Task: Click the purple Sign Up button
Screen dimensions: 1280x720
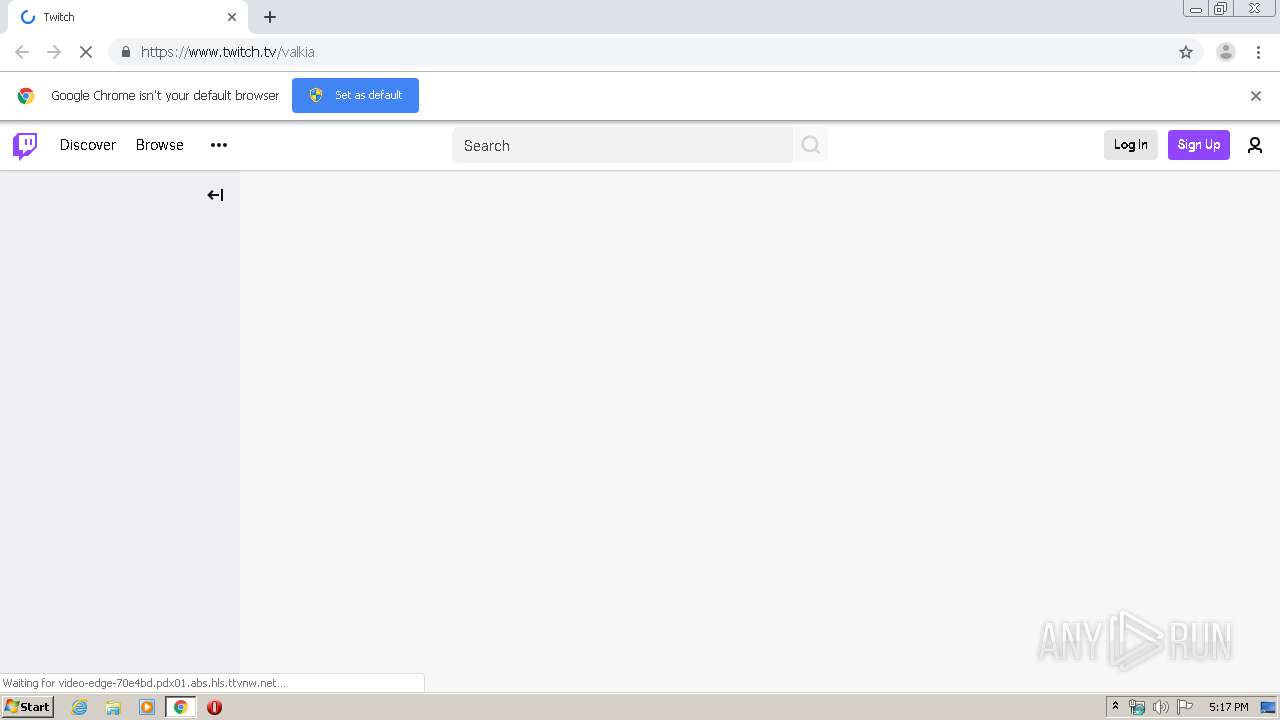Action: tap(1199, 145)
